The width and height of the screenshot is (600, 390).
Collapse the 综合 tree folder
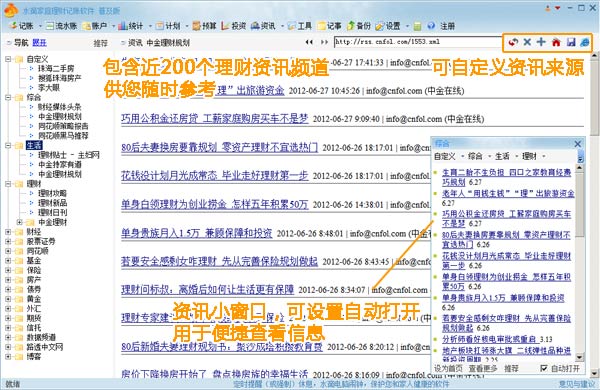(x=8, y=97)
